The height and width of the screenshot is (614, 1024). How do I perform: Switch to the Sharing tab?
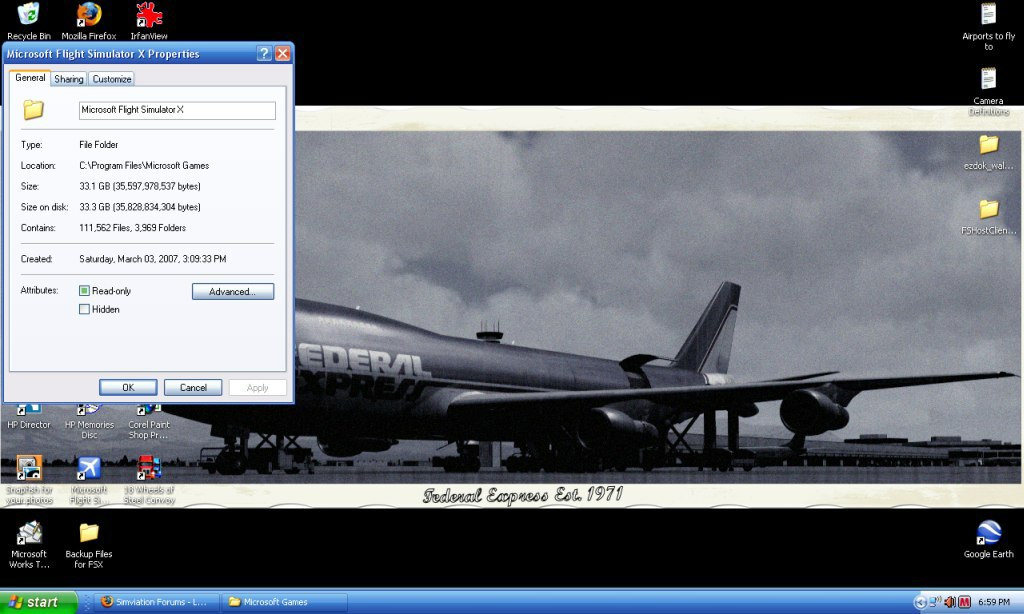click(x=69, y=79)
